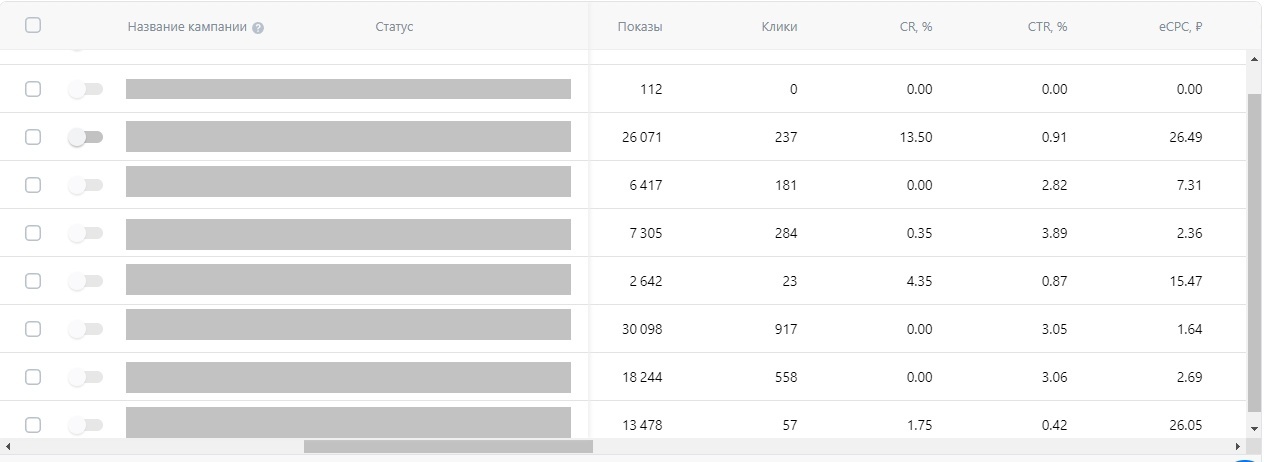Image resolution: width=1264 pixels, height=462 pixels.
Task: Mark the checkbox for the row with 917 clicks
Action: 33,329
